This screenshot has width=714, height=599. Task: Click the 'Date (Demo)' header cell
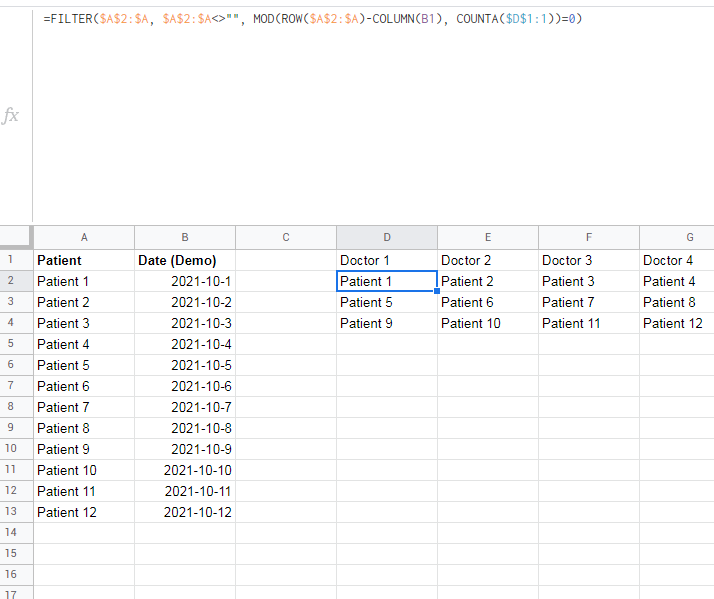pos(185,260)
